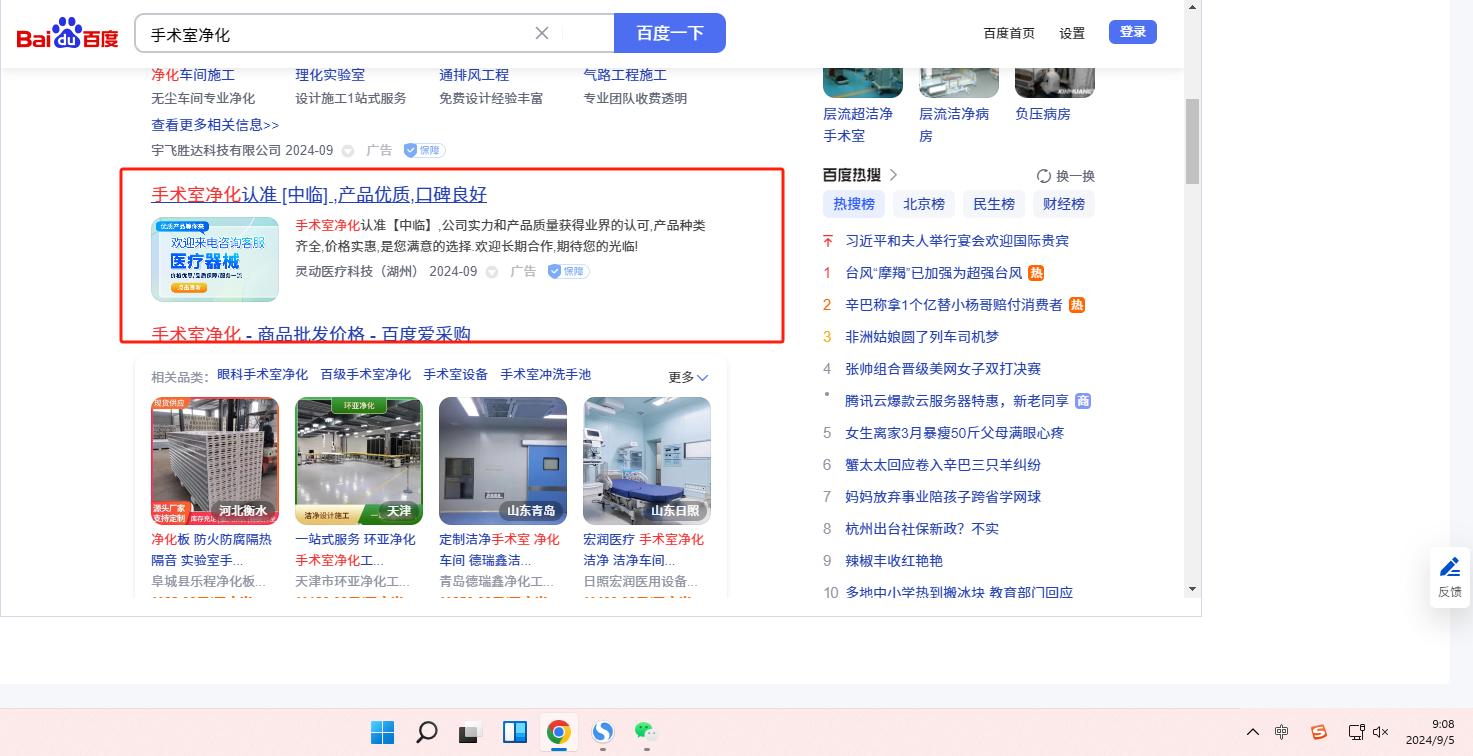Expand 更多 related categories

point(688,377)
